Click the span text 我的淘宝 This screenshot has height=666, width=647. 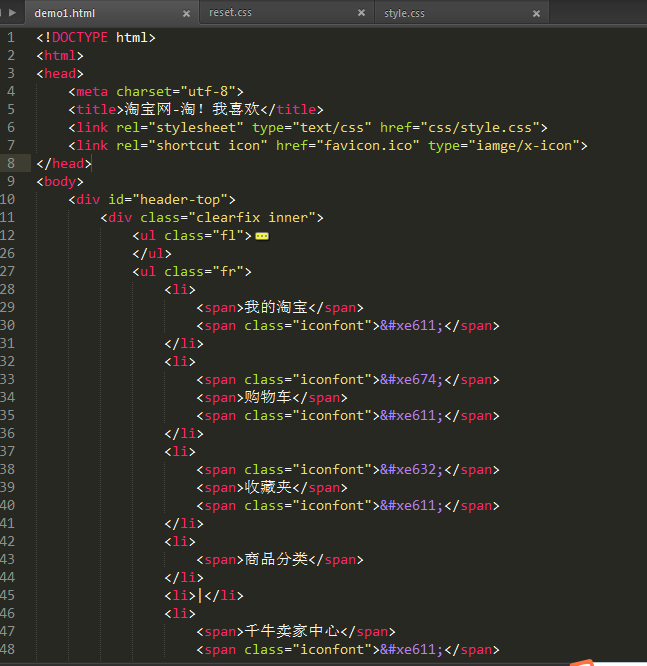tap(276, 307)
